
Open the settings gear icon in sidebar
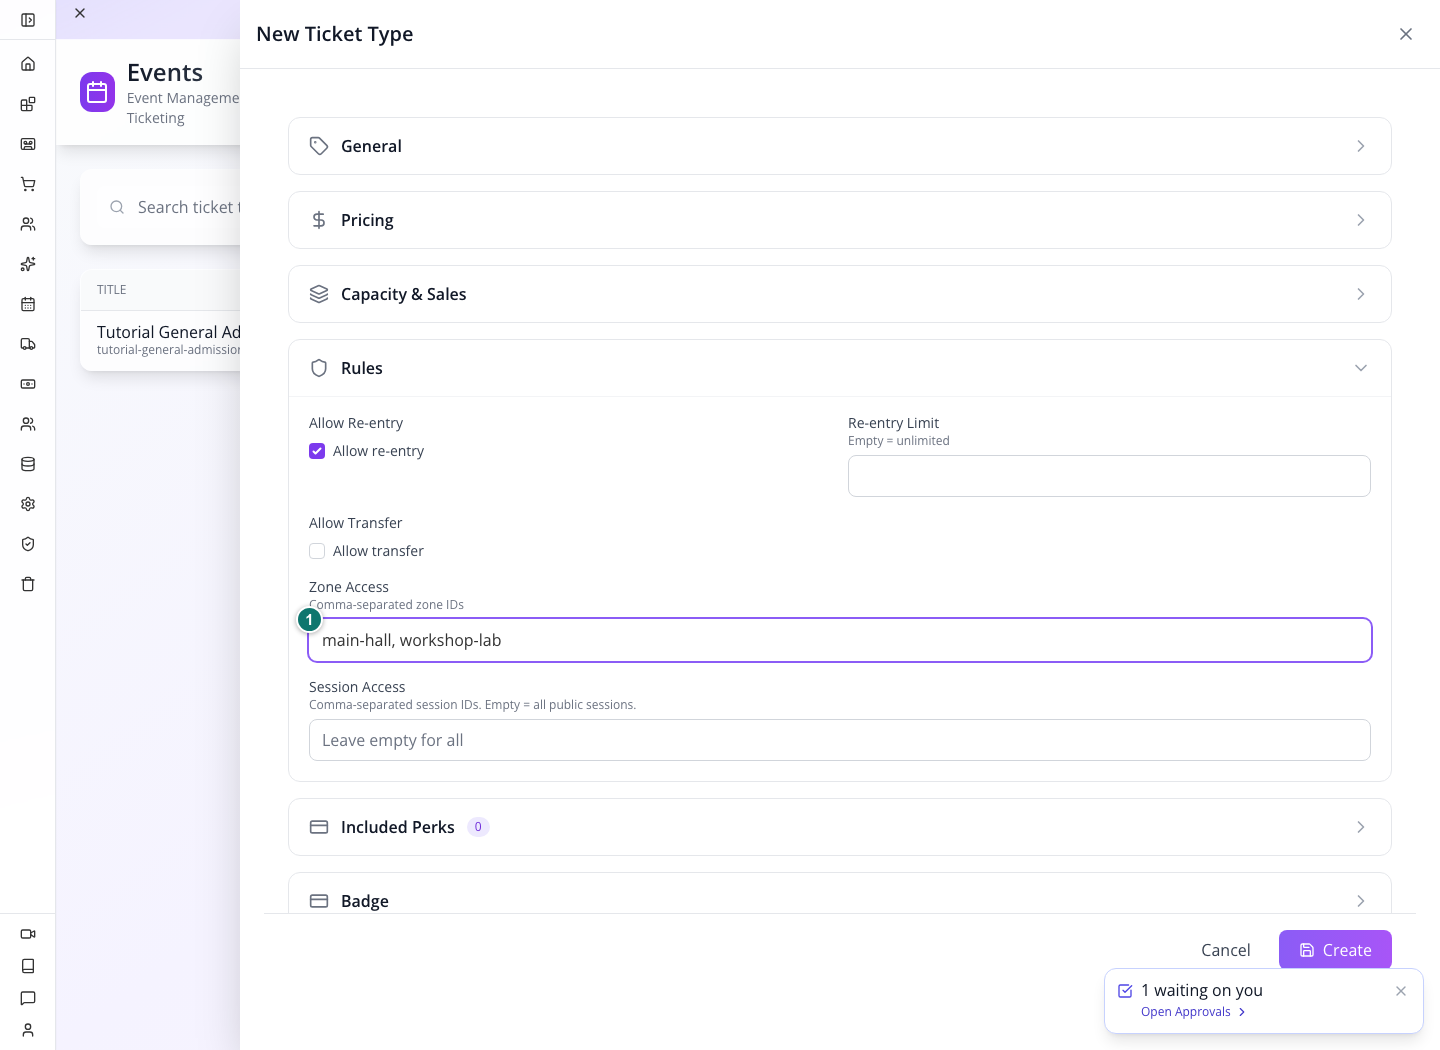pos(28,504)
